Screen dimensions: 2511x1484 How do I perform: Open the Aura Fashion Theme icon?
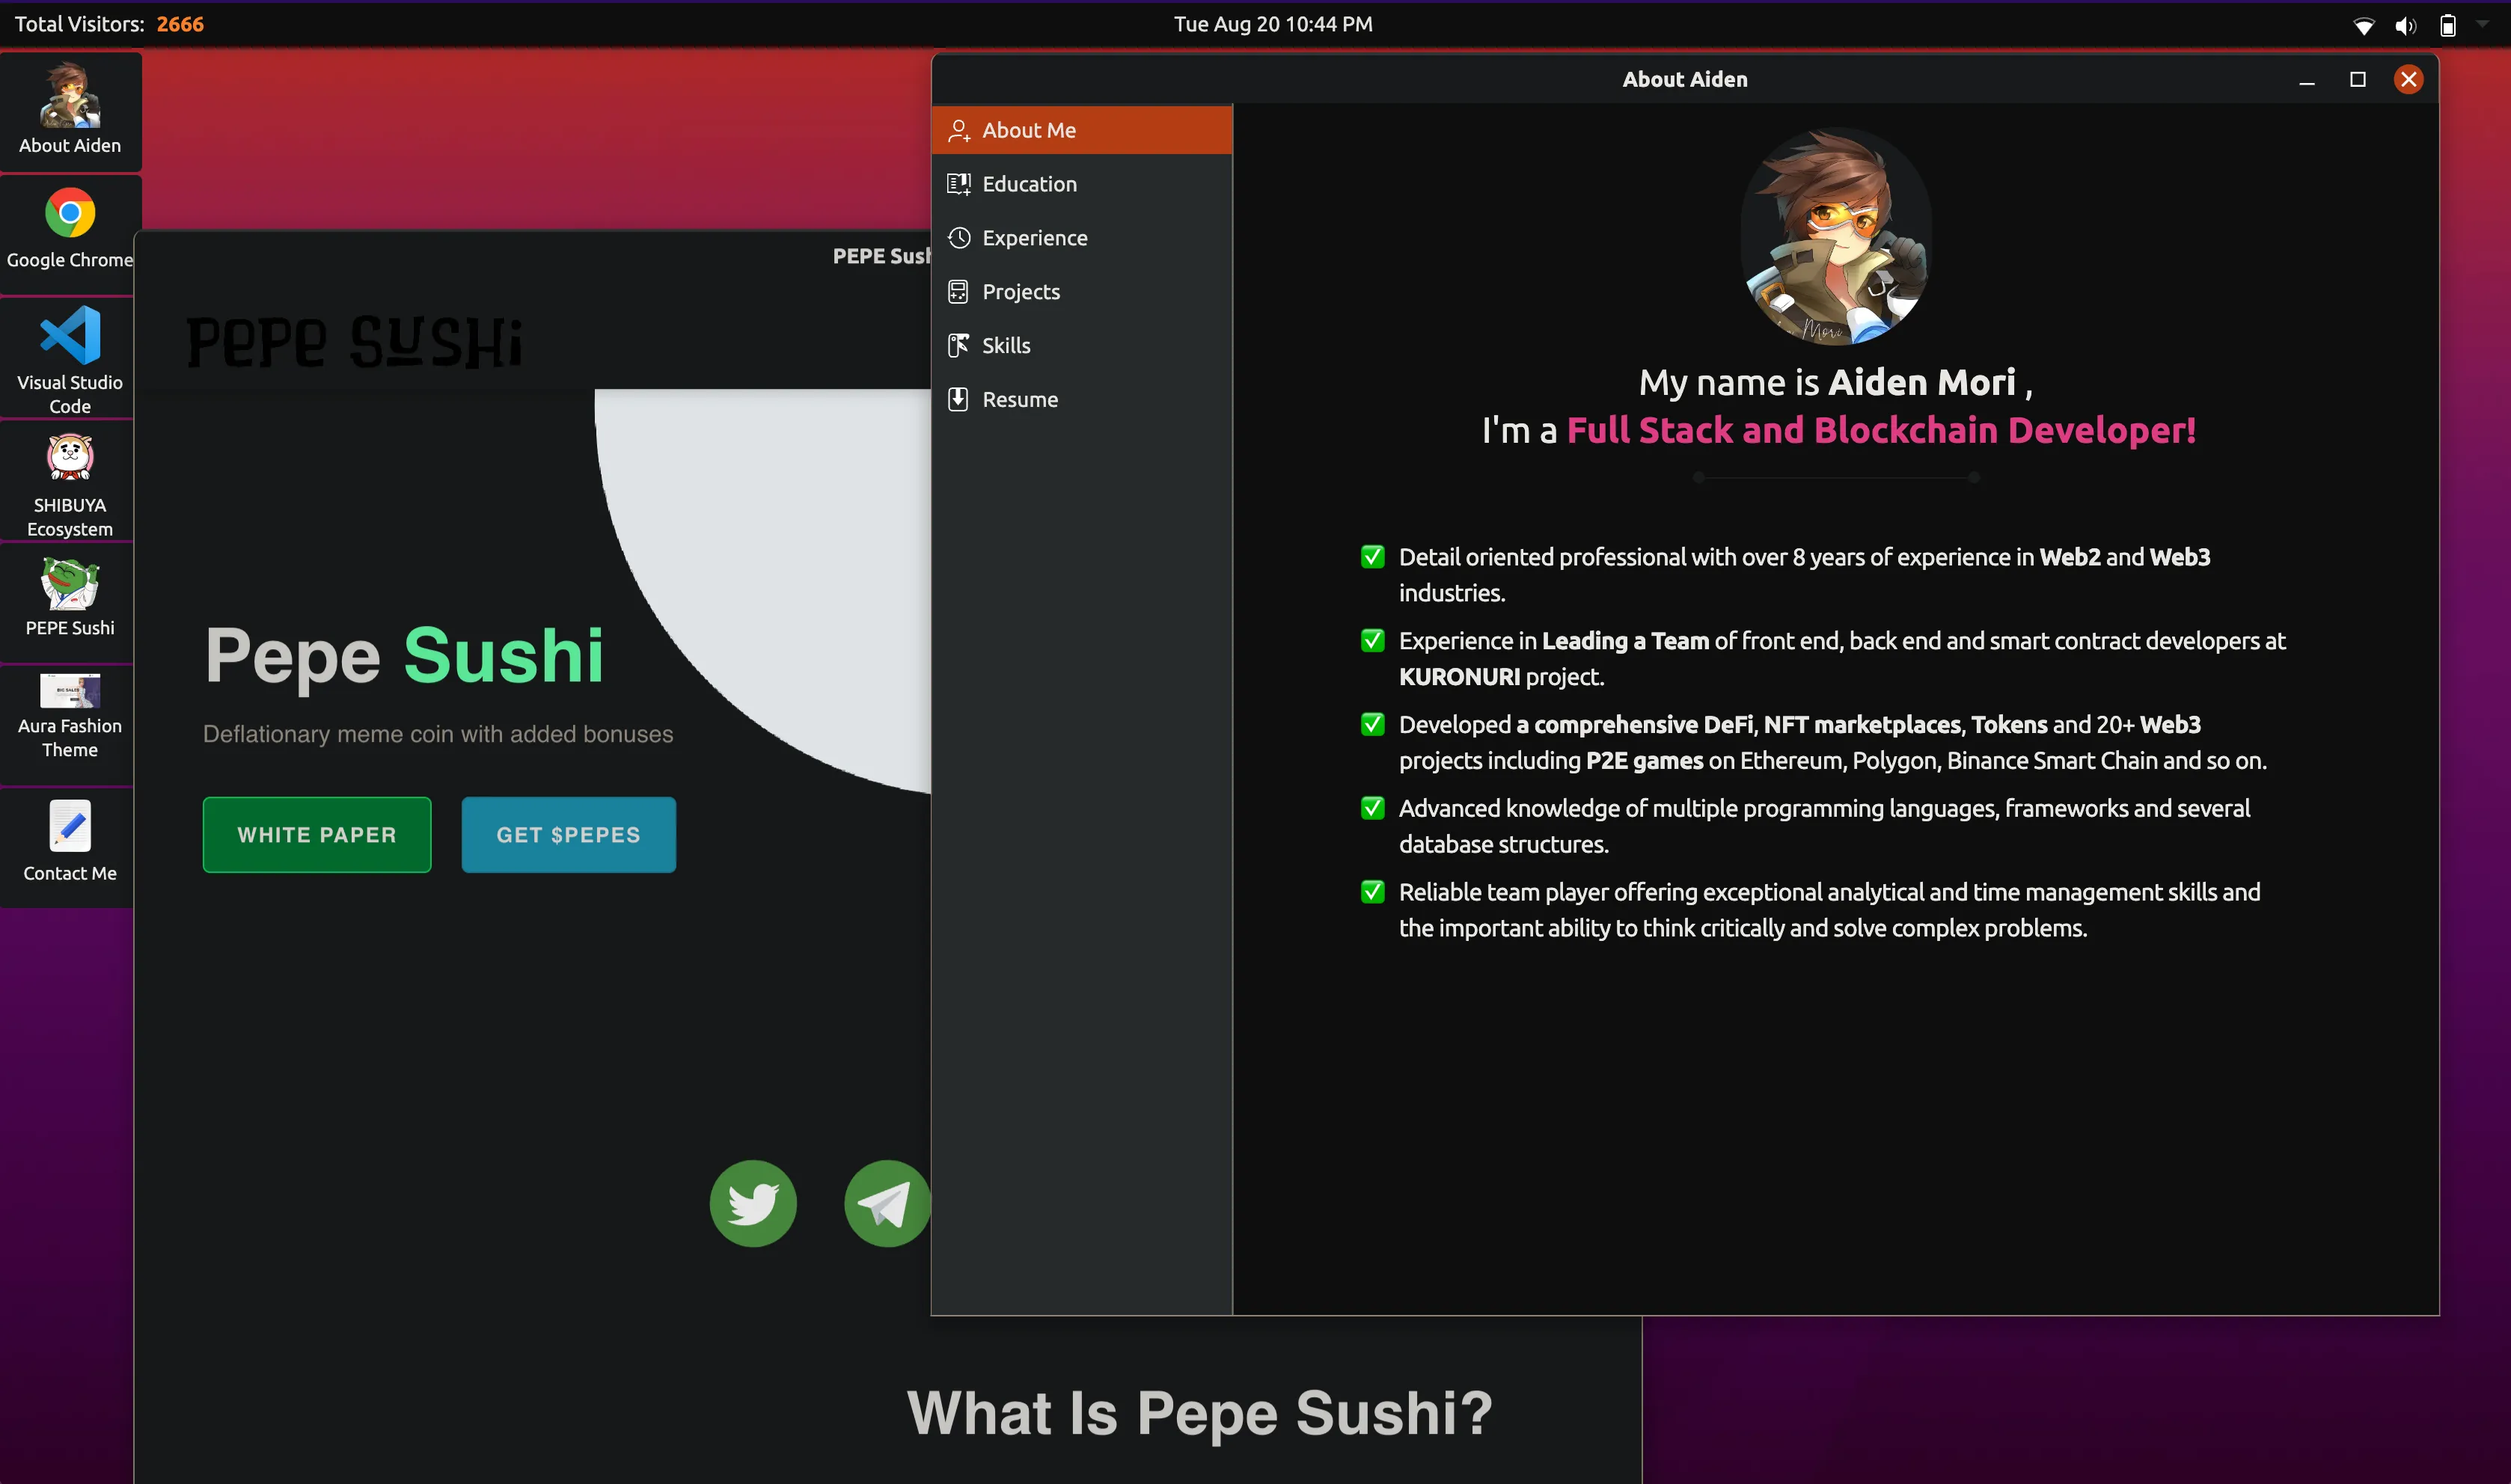(x=69, y=714)
